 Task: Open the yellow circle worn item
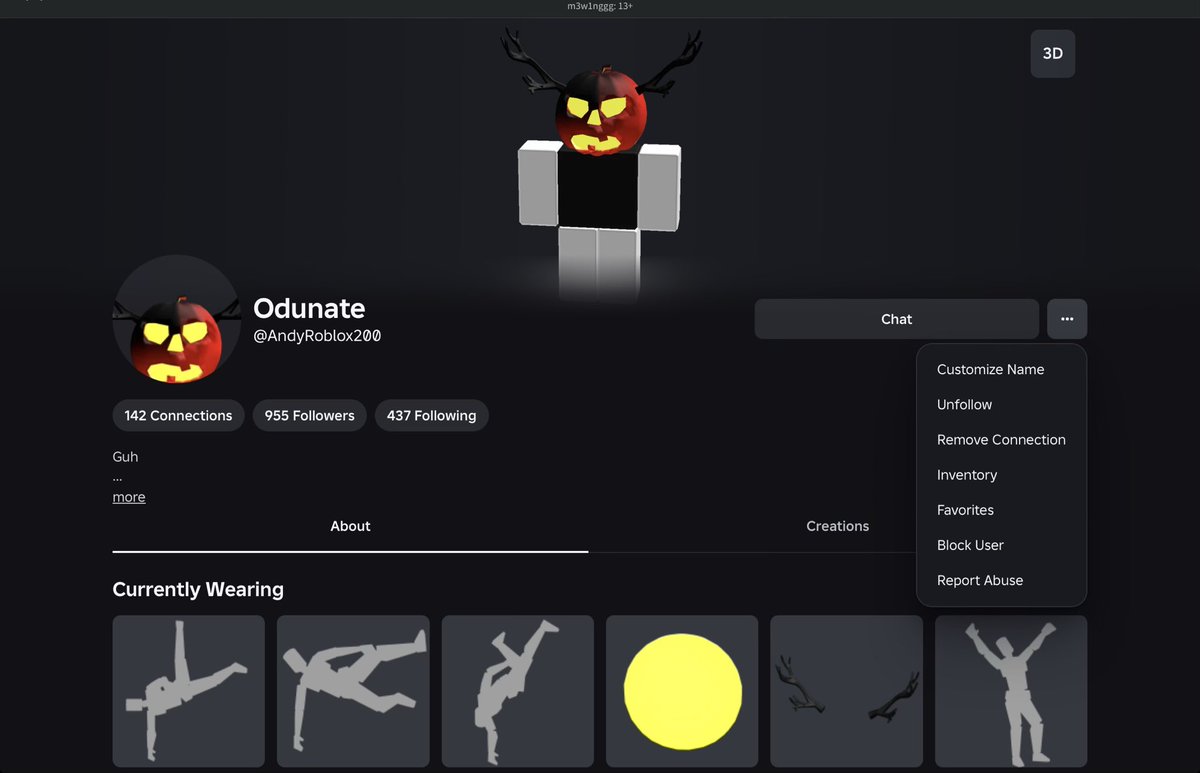682,691
